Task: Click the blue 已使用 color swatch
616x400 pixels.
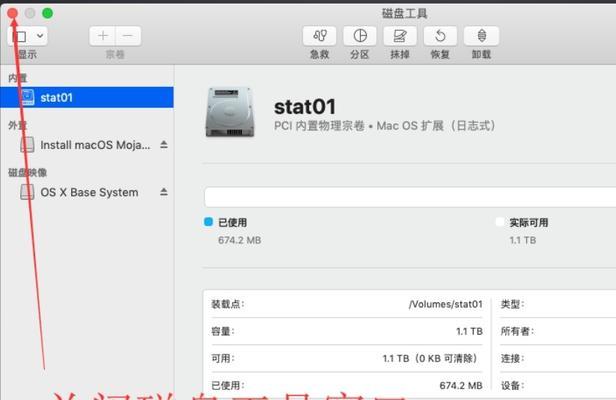Action: point(209,222)
